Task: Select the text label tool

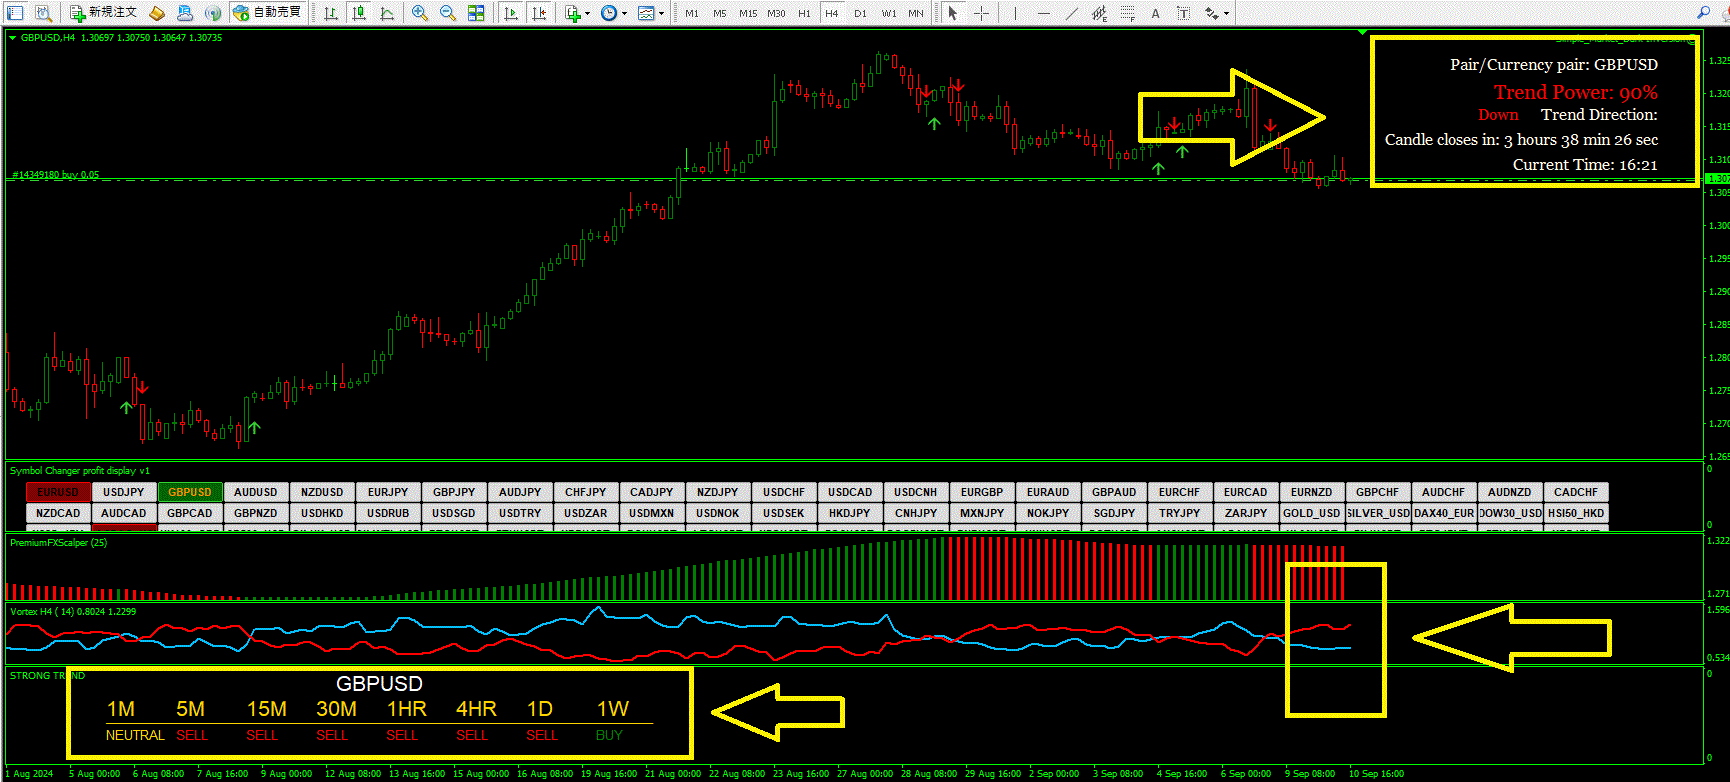Action: click(1183, 13)
